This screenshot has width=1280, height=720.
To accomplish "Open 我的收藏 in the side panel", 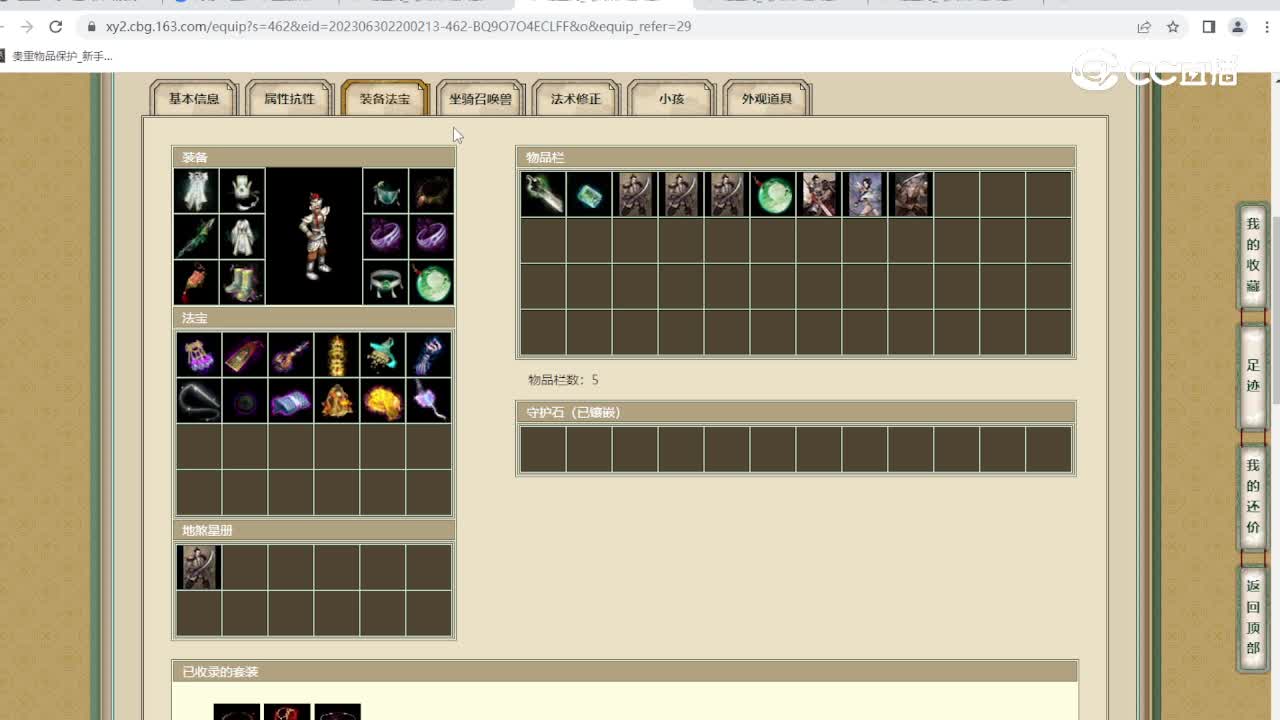I will [1253, 256].
